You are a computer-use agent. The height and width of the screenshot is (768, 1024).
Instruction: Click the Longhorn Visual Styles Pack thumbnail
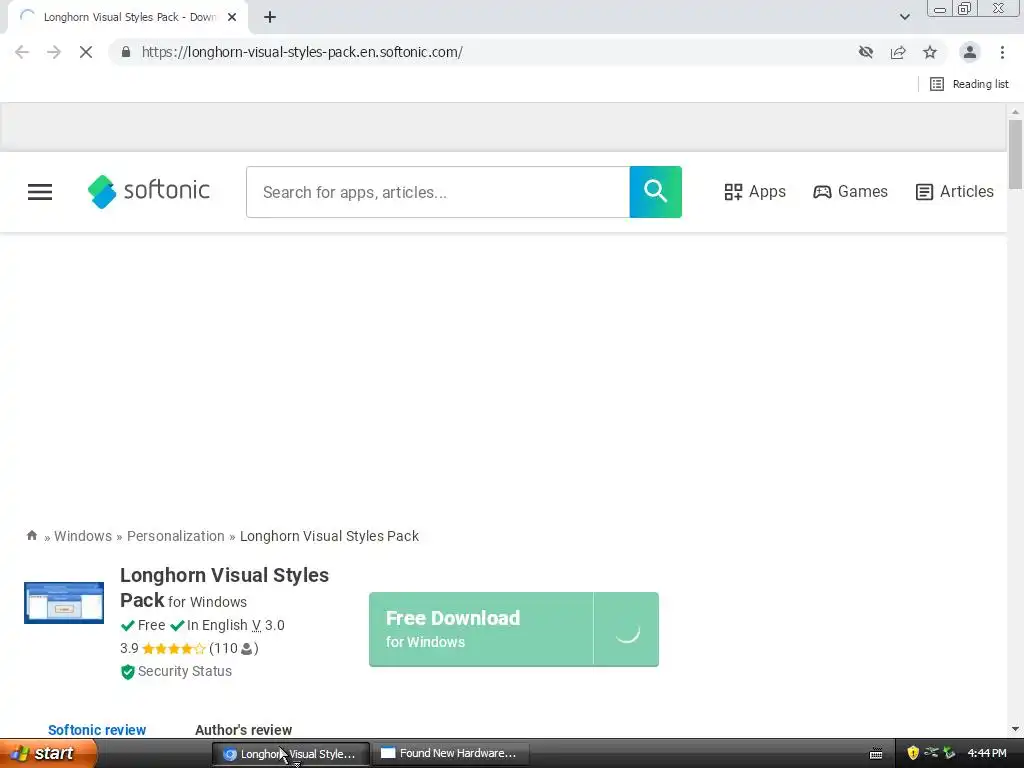(x=64, y=603)
